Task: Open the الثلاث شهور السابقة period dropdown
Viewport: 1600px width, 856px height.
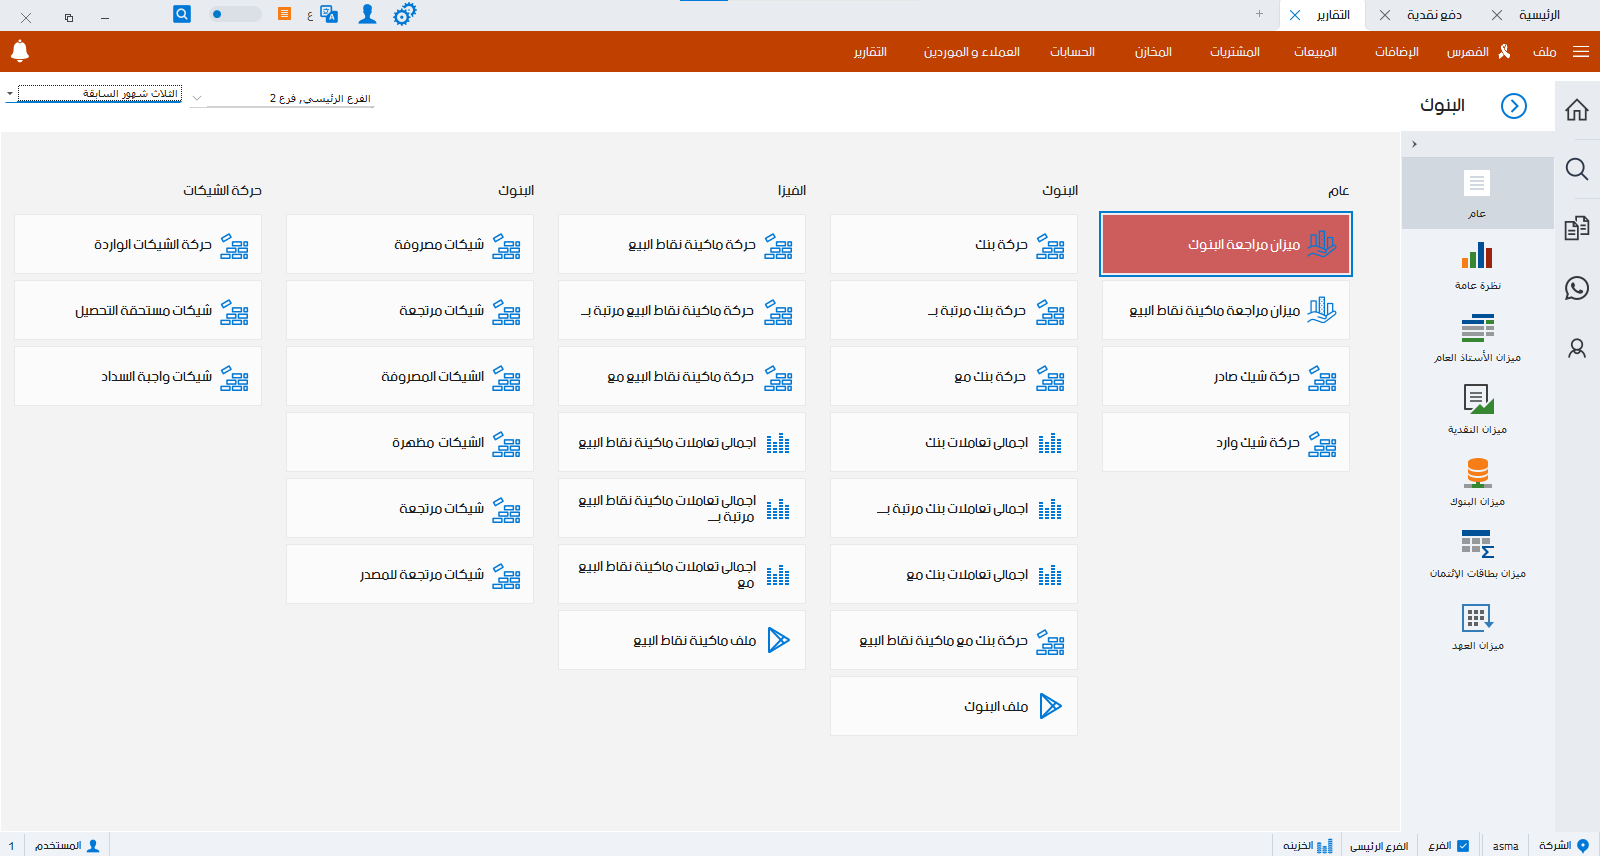Action: click(98, 94)
